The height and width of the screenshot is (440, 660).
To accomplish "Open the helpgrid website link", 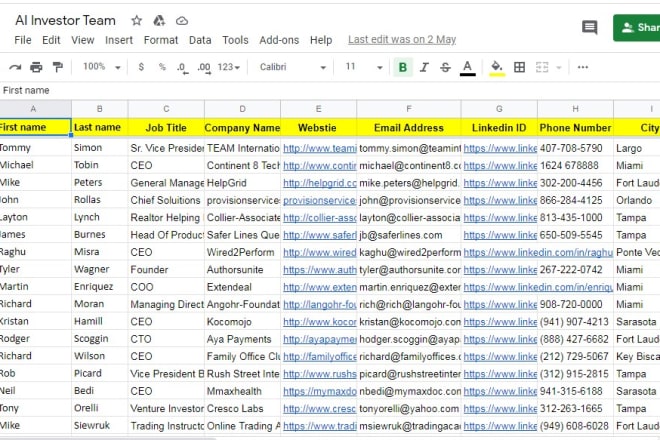I will click(319, 183).
